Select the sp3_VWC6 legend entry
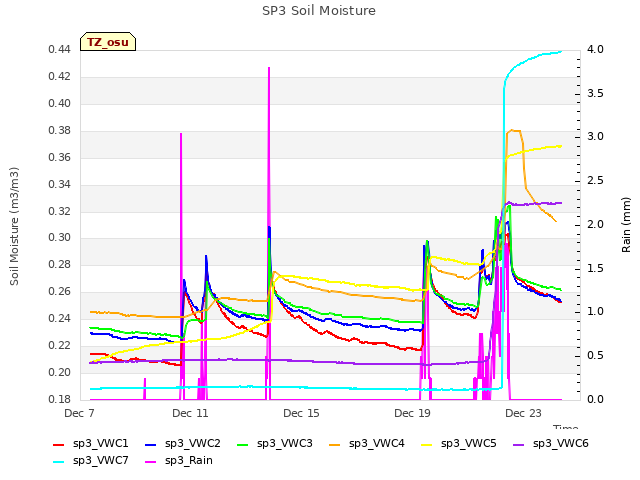The width and height of the screenshot is (640, 480). pyautogui.click(x=551, y=443)
